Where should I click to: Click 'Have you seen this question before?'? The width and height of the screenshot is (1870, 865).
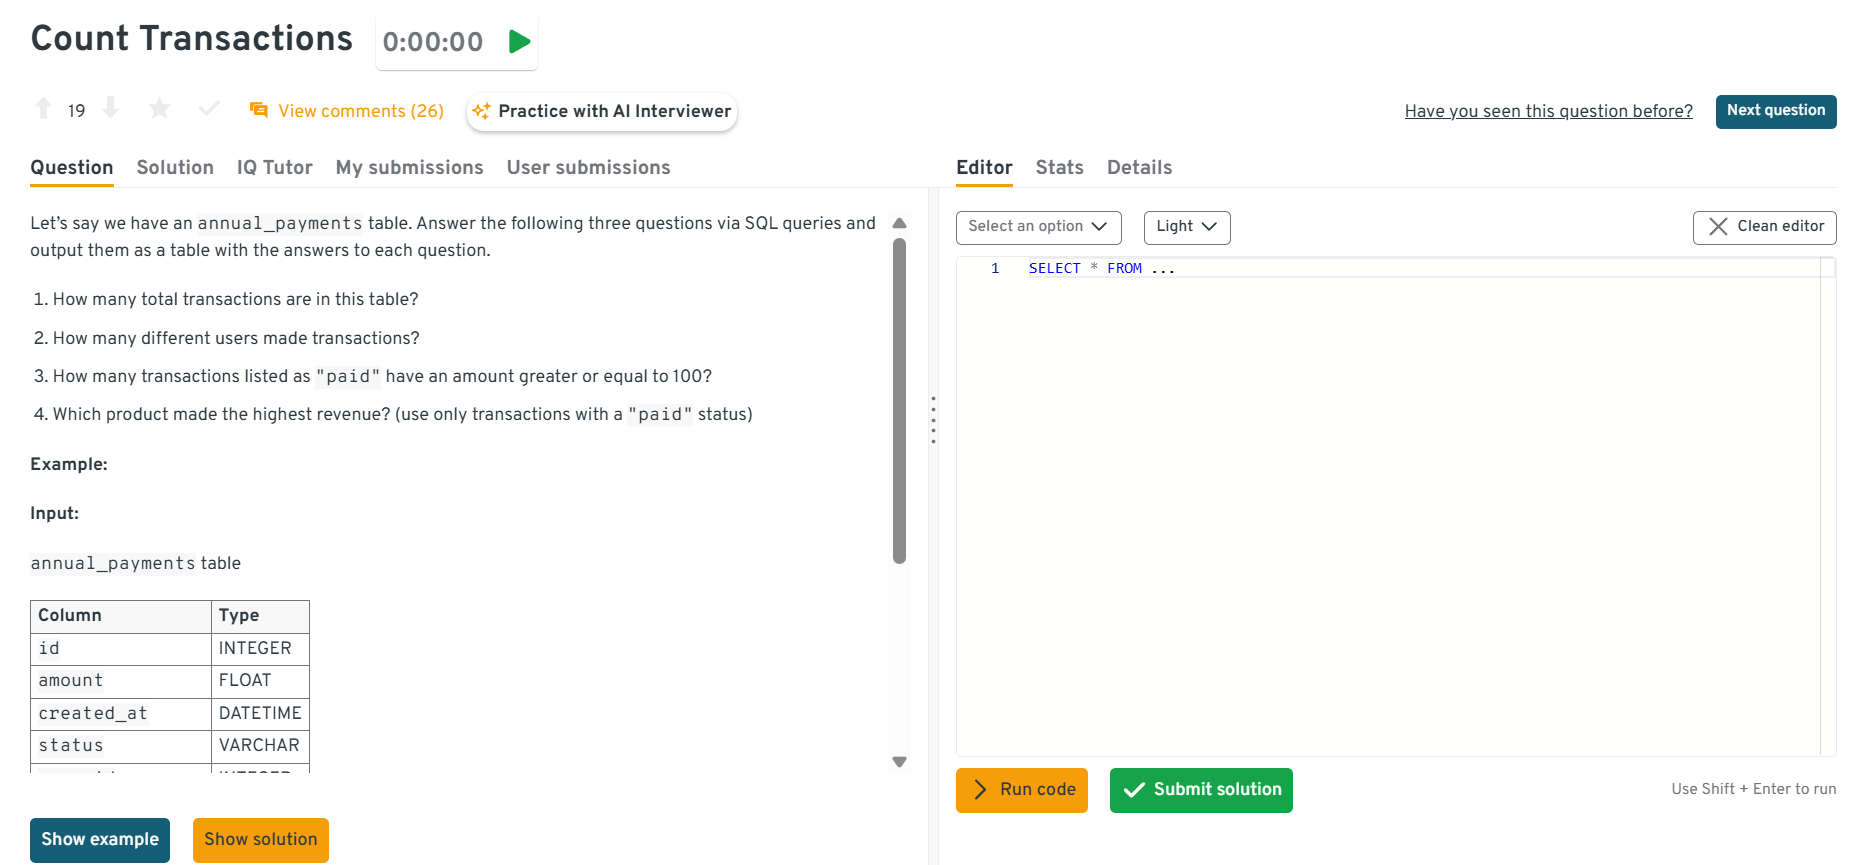(x=1548, y=111)
